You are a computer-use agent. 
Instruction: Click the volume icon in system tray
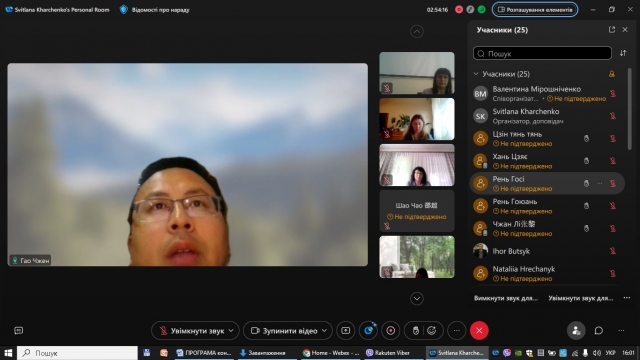coord(597,353)
